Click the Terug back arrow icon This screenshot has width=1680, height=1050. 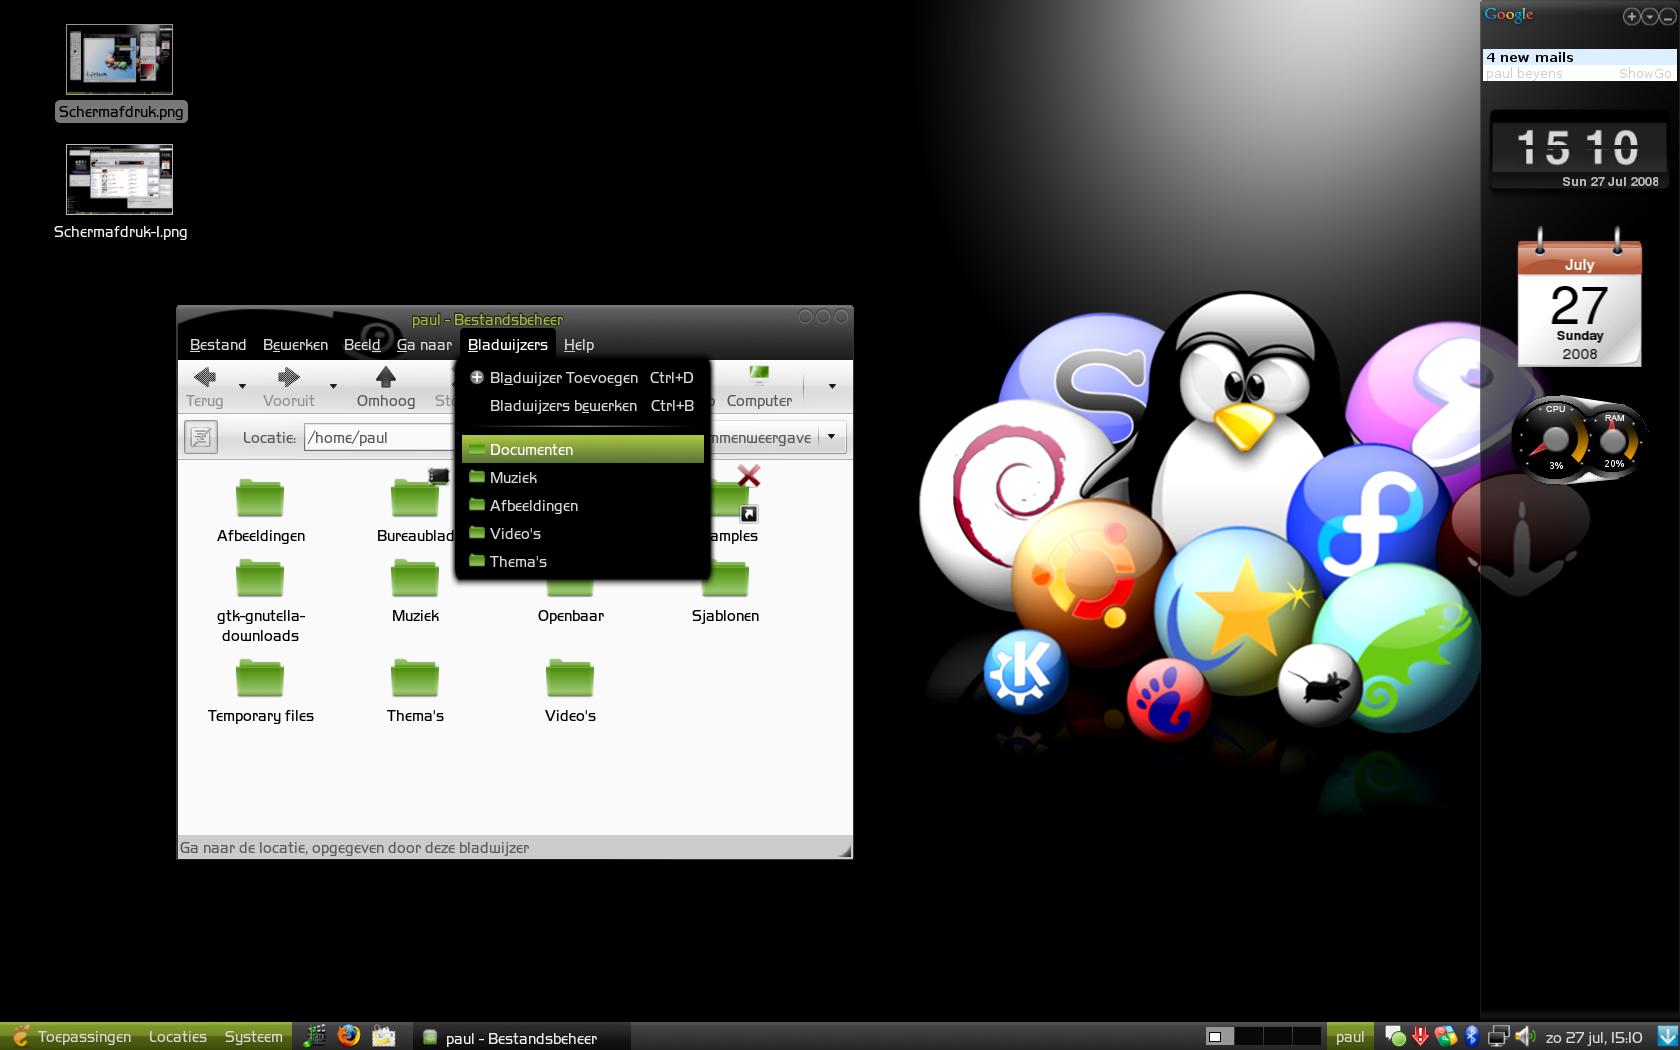(x=205, y=377)
